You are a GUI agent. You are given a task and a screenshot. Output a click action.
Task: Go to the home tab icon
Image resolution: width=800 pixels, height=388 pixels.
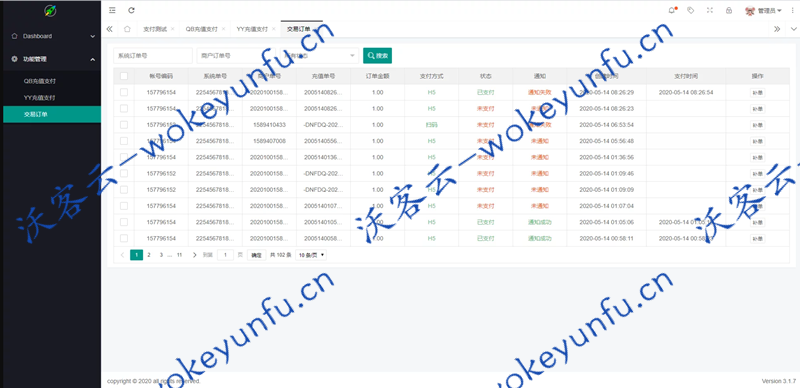click(x=127, y=29)
